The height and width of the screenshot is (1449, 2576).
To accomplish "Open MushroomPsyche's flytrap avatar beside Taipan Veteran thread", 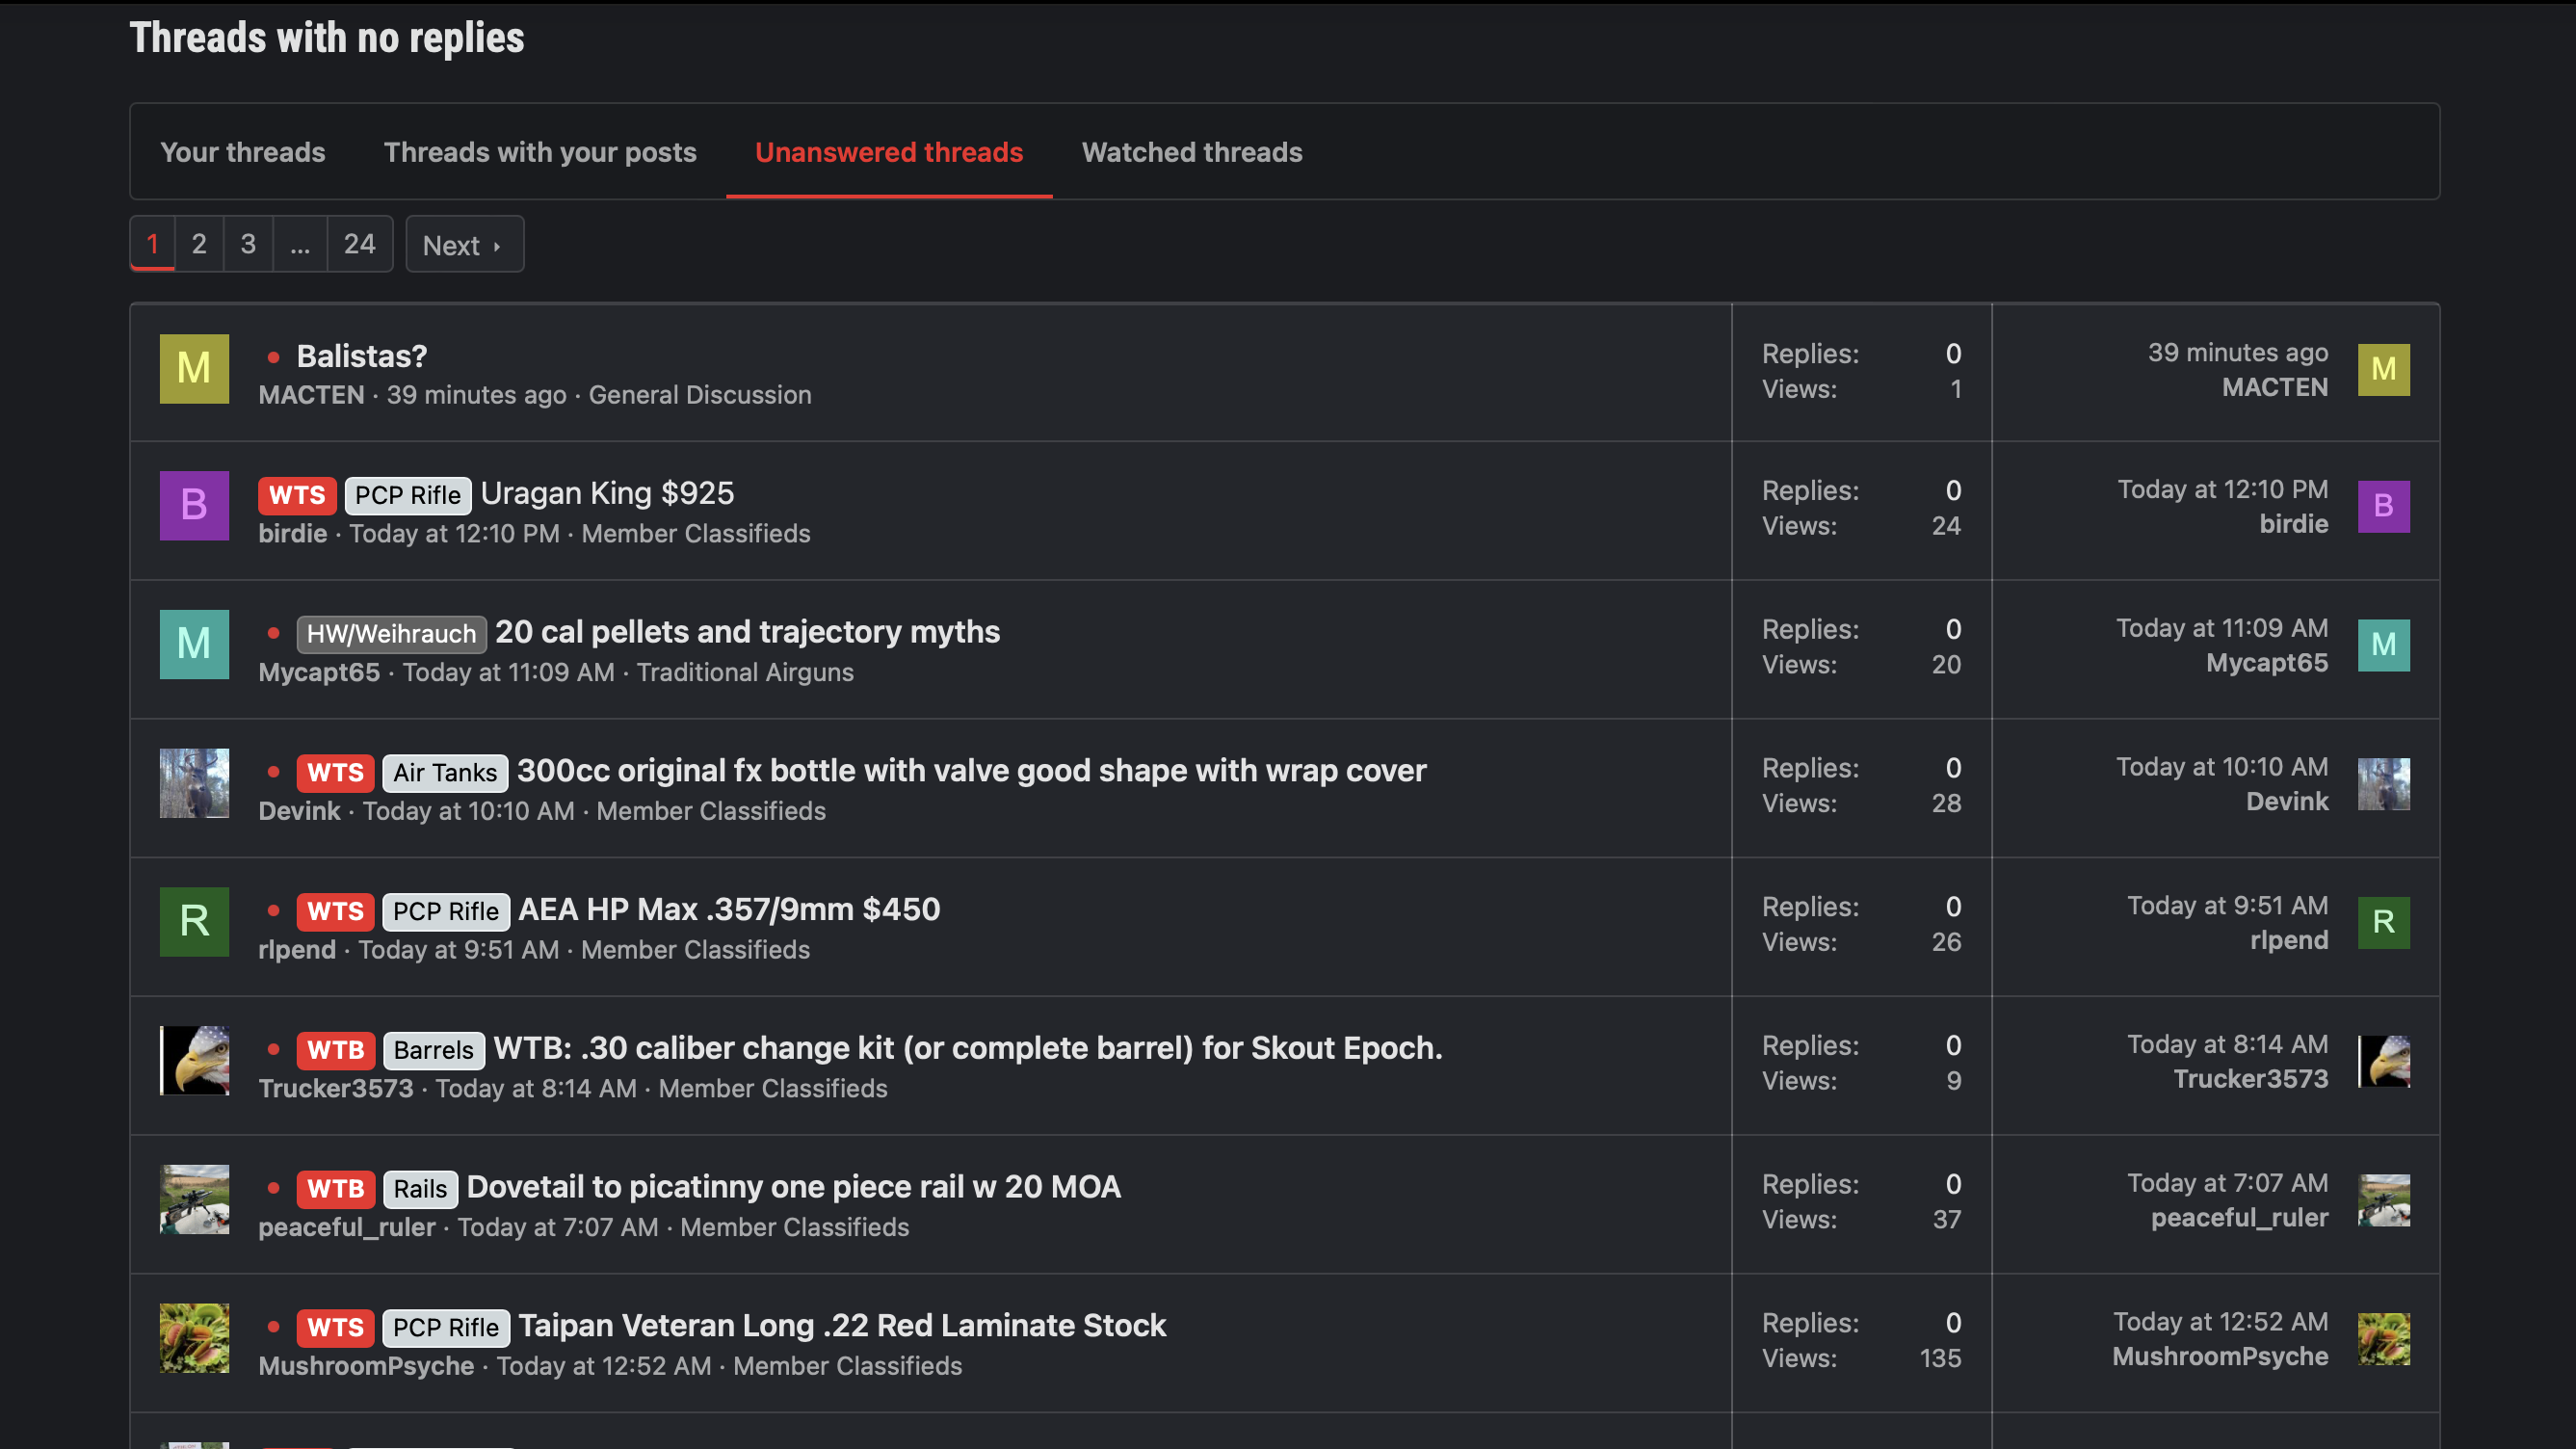I will (194, 1338).
